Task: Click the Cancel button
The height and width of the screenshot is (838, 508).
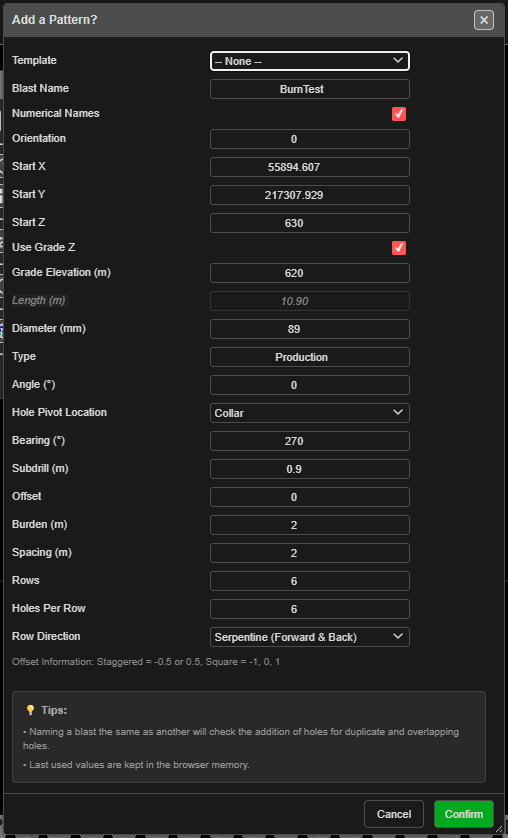Action: 394,814
